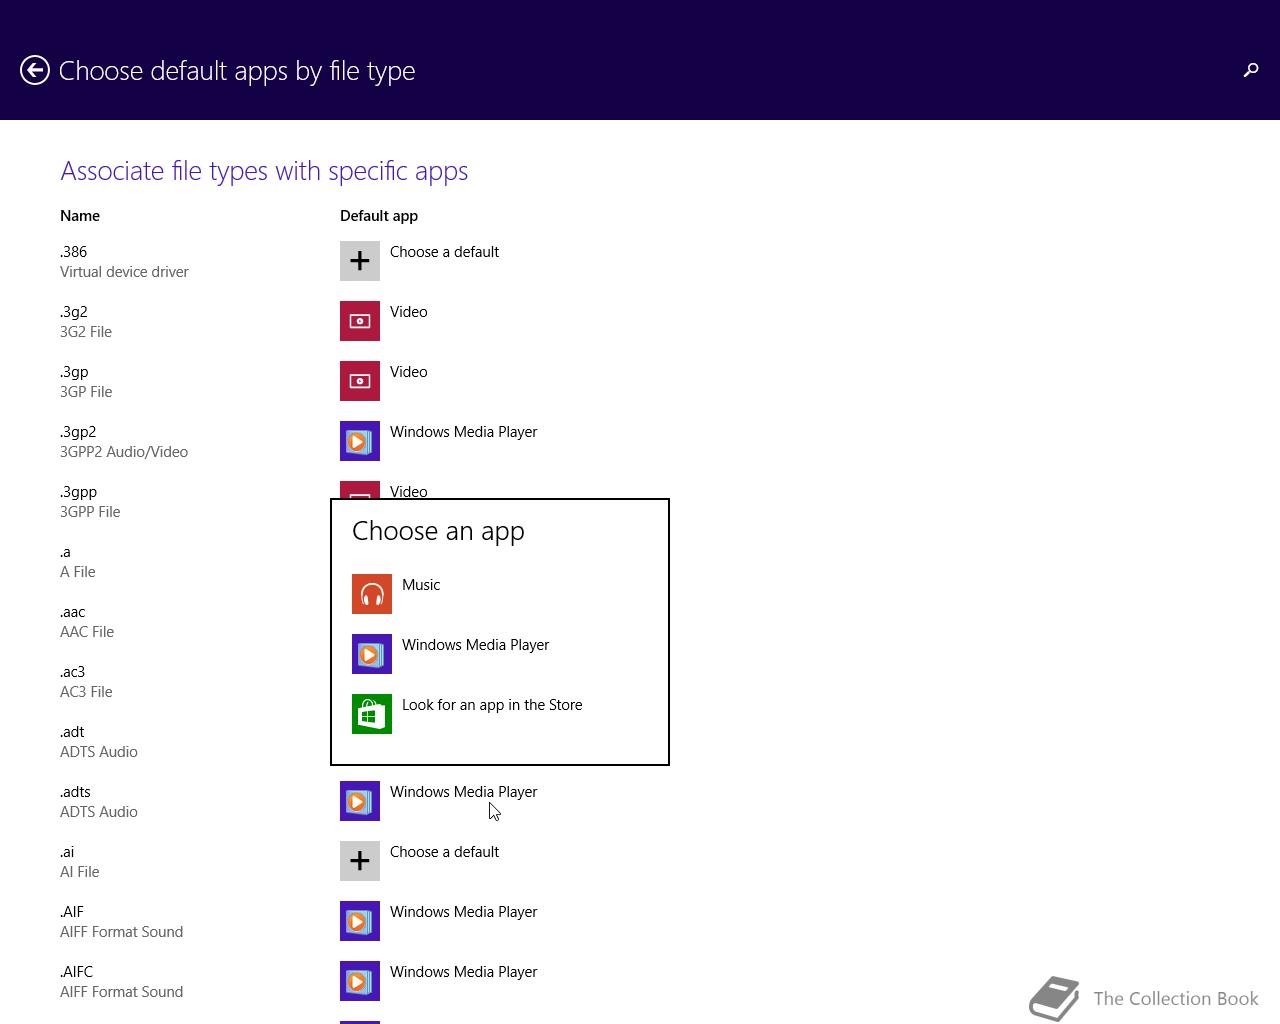Click the 3GPP2 Audio/Video description
The image size is (1280, 1024).
pyautogui.click(x=124, y=452)
